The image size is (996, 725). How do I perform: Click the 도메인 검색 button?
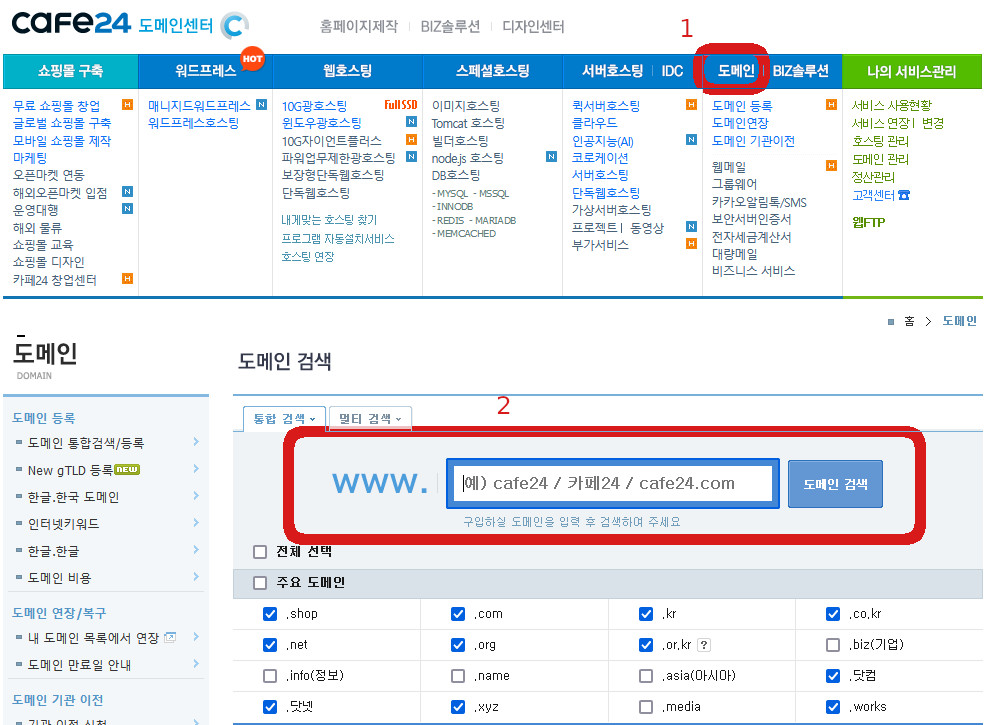pos(835,484)
